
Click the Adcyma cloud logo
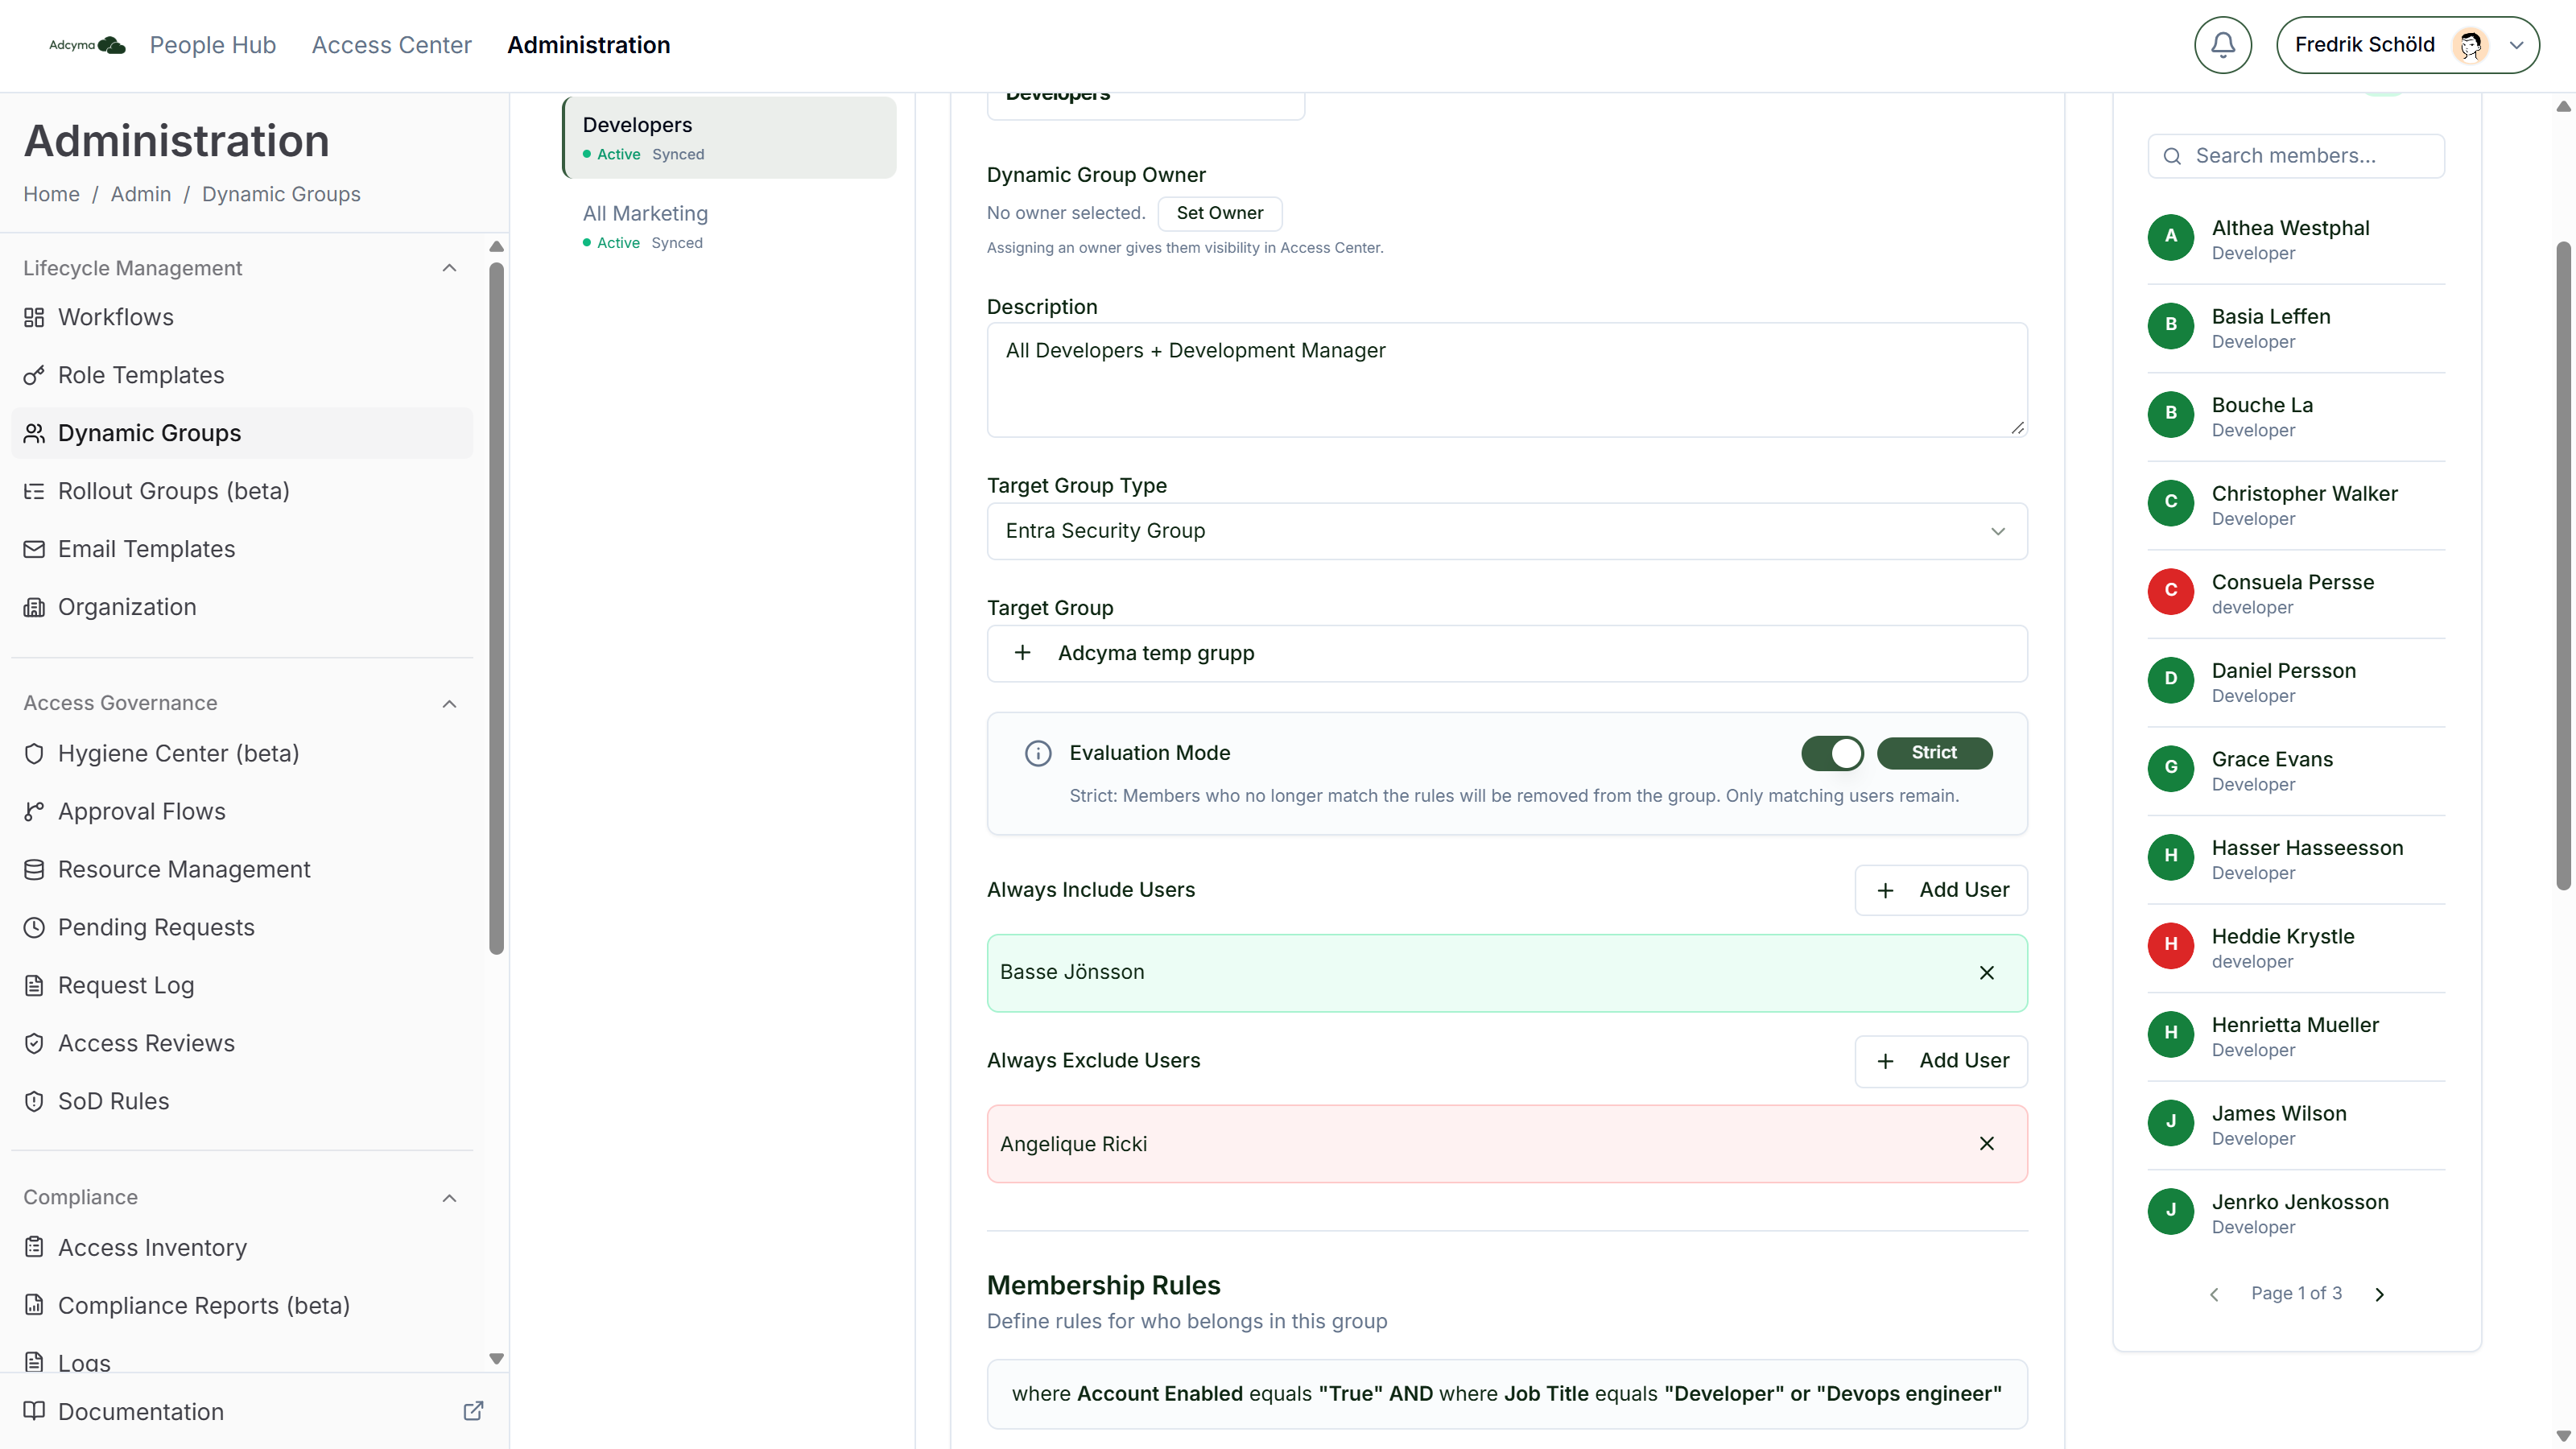[x=87, y=45]
